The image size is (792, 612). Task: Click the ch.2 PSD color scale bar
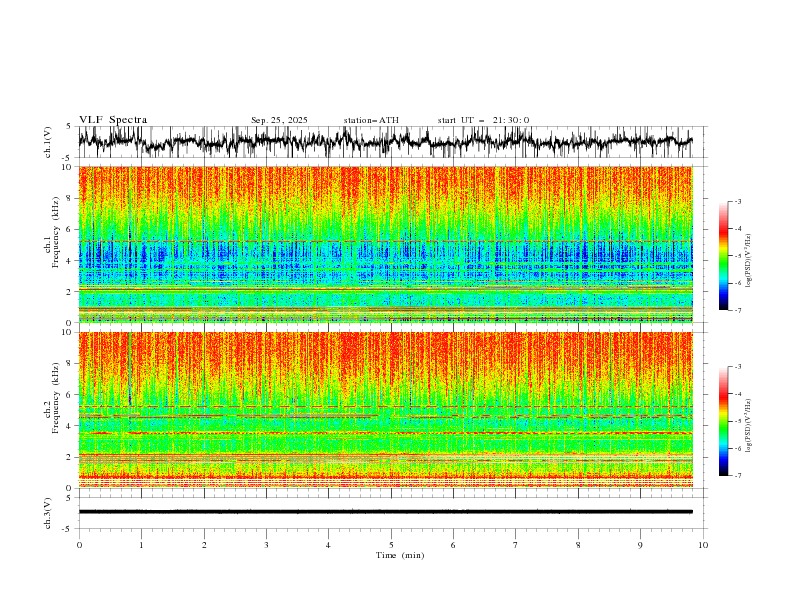click(x=723, y=421)
